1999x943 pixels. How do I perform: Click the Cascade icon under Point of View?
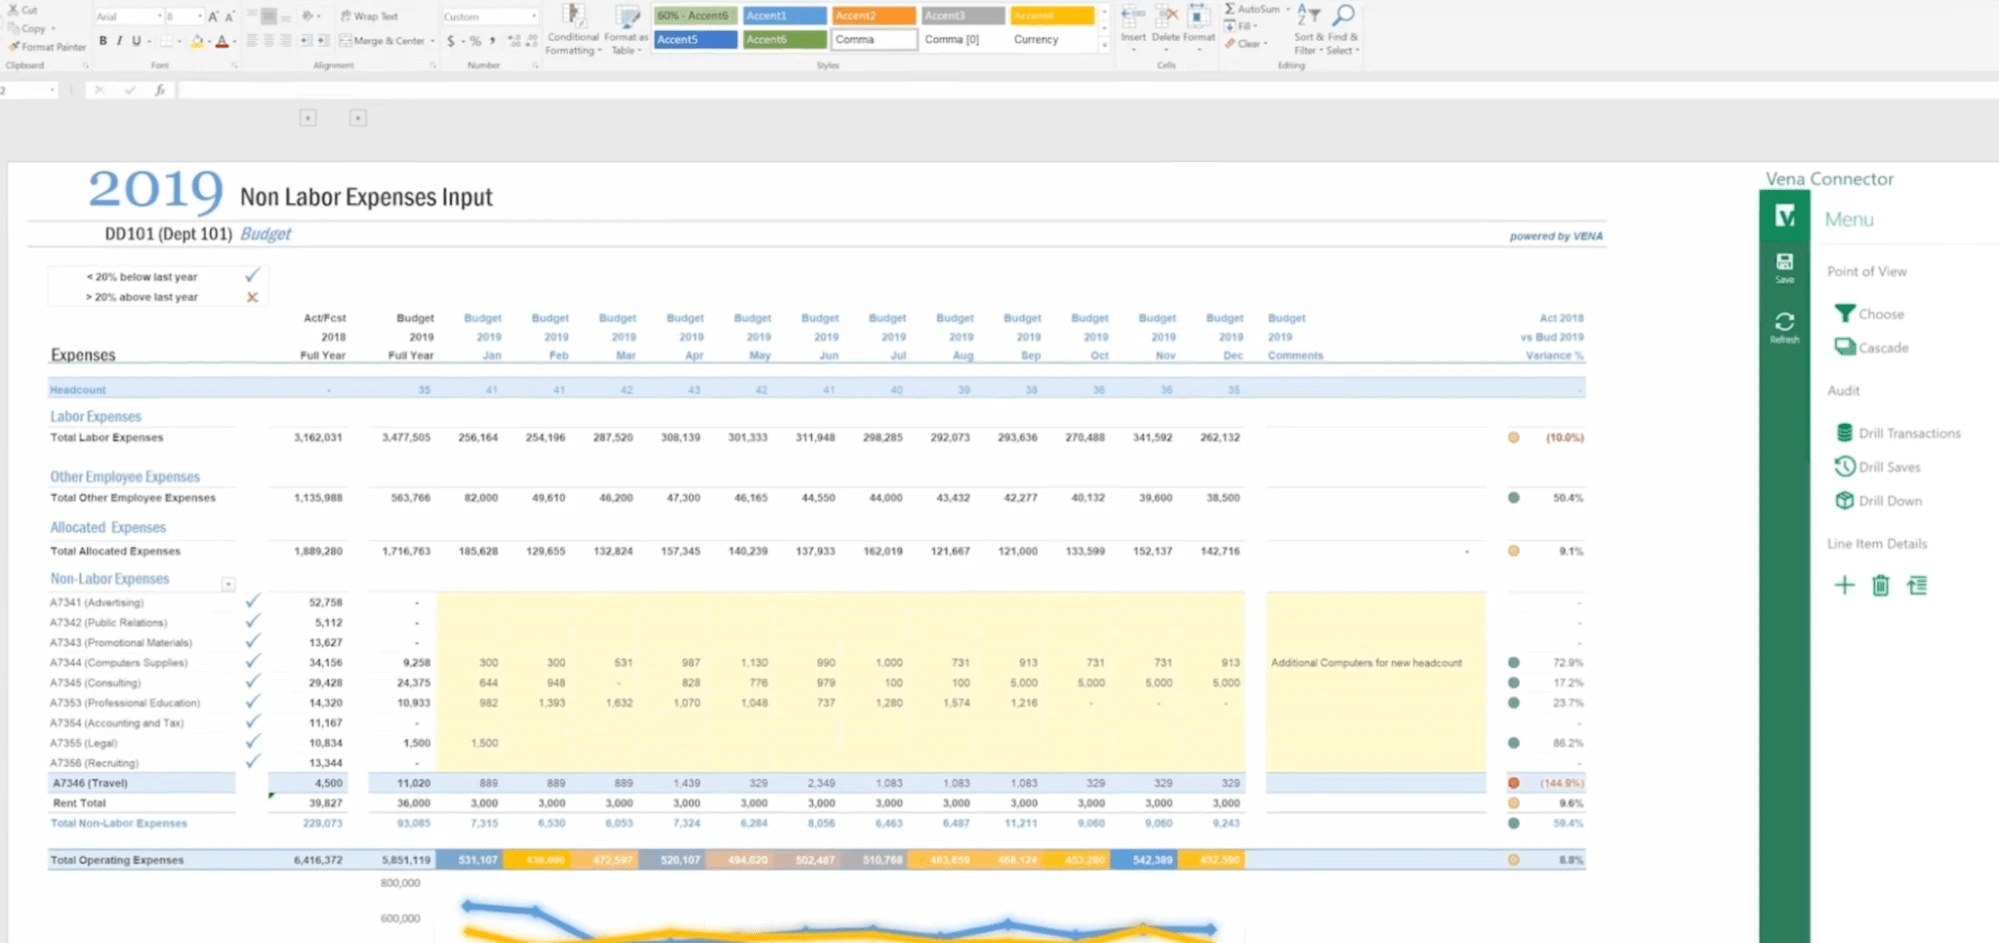coord(1845,347)
